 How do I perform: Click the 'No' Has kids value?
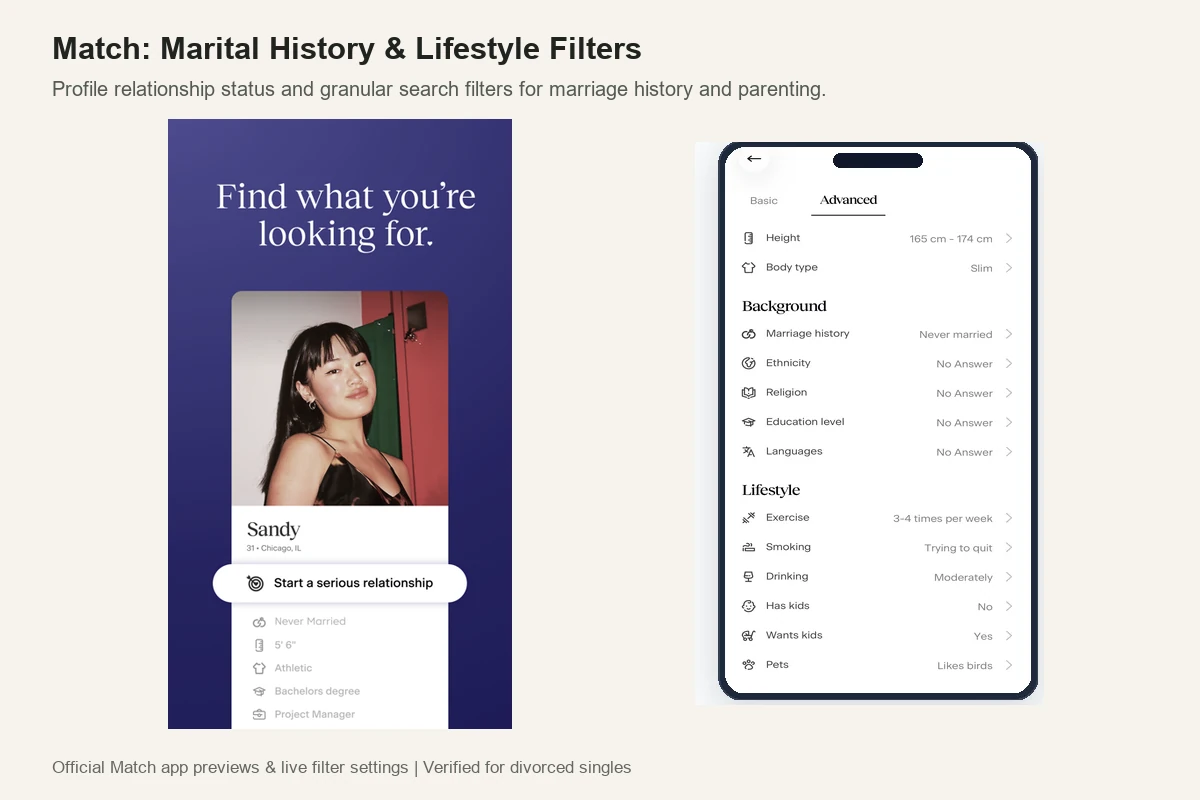click(x=985, y=607)
